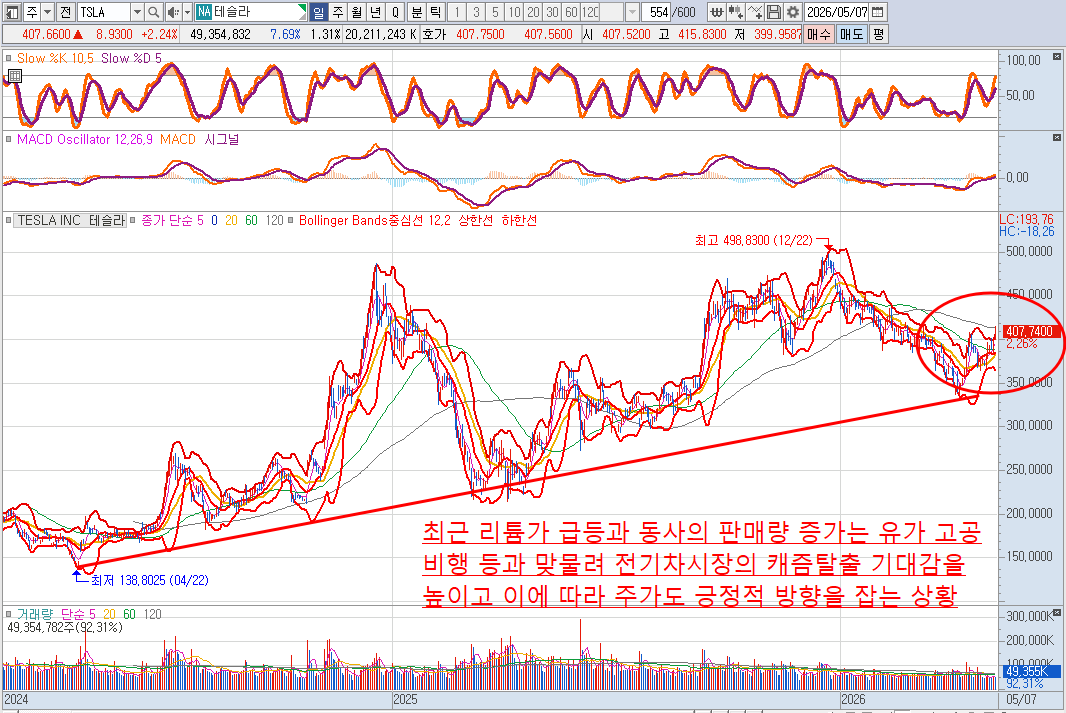Expand the custom interval dropdown arrow
This screenshot has width=1066, height=713.
[x=632, y=12]
